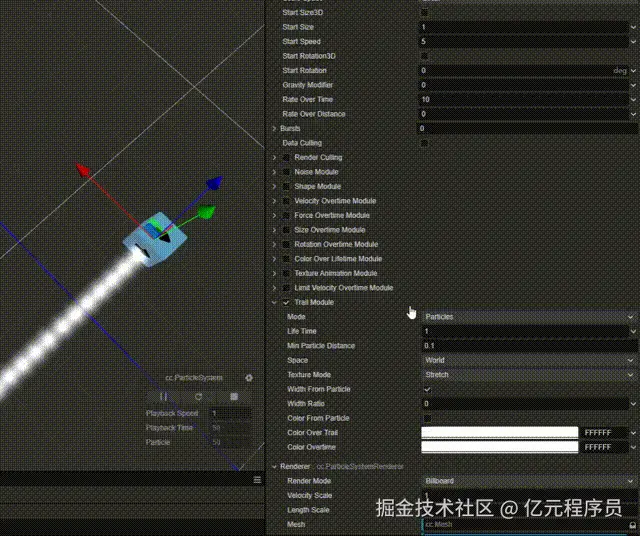Click the Color Over Trail hex field
The height and width of the screenshot is (536, 640).
pos(604,433)
